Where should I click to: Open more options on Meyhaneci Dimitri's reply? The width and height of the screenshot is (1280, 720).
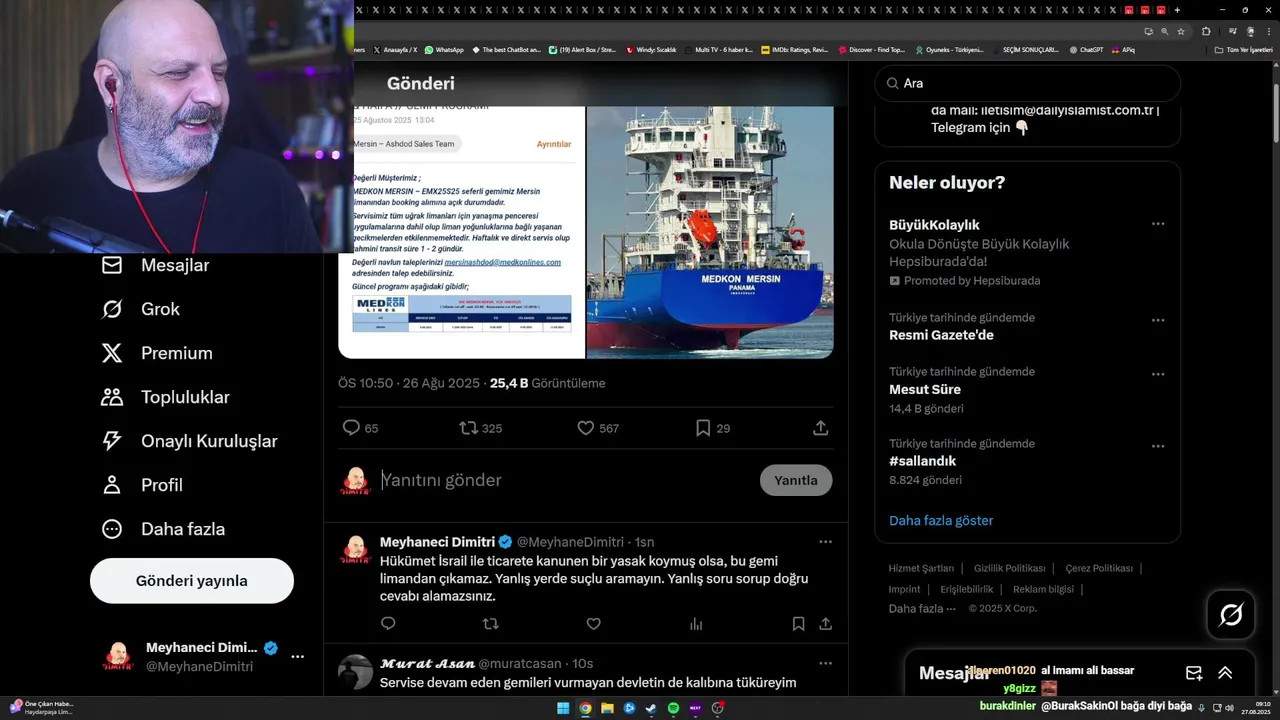coord(825,542)
